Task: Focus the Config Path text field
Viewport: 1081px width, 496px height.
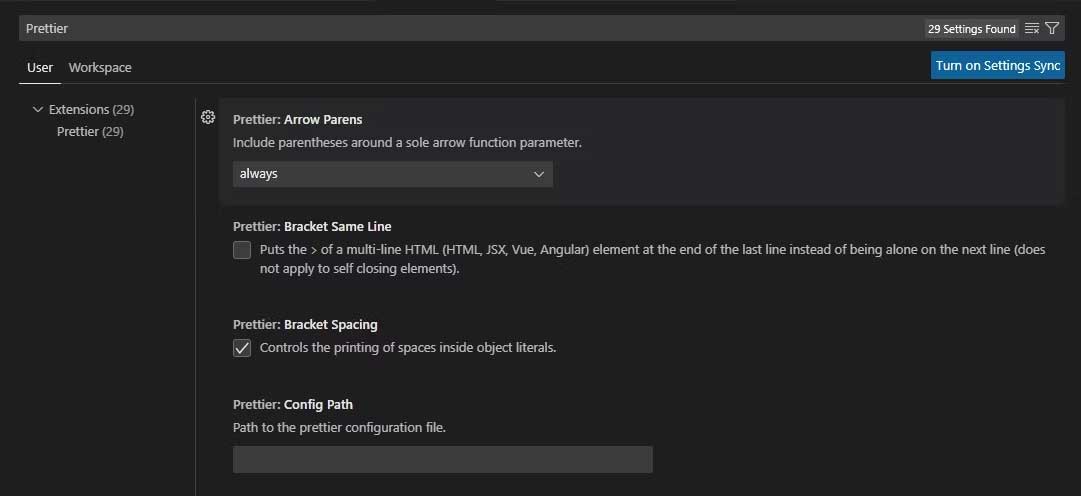Action: (442, 459)
